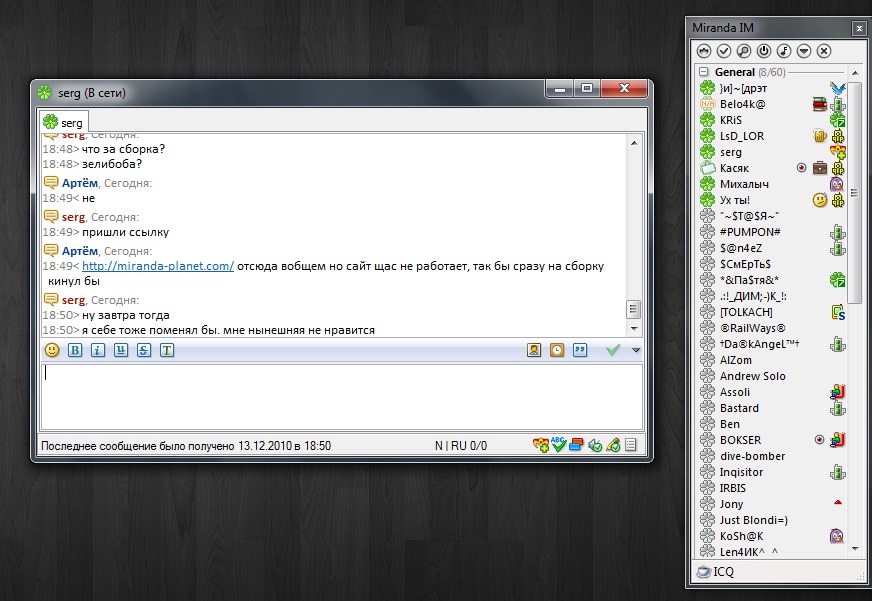The image size is (872, 601).
Task: Insert quote with quotation-mark icon
Action: pyautogui.click(x=580, y=350)
